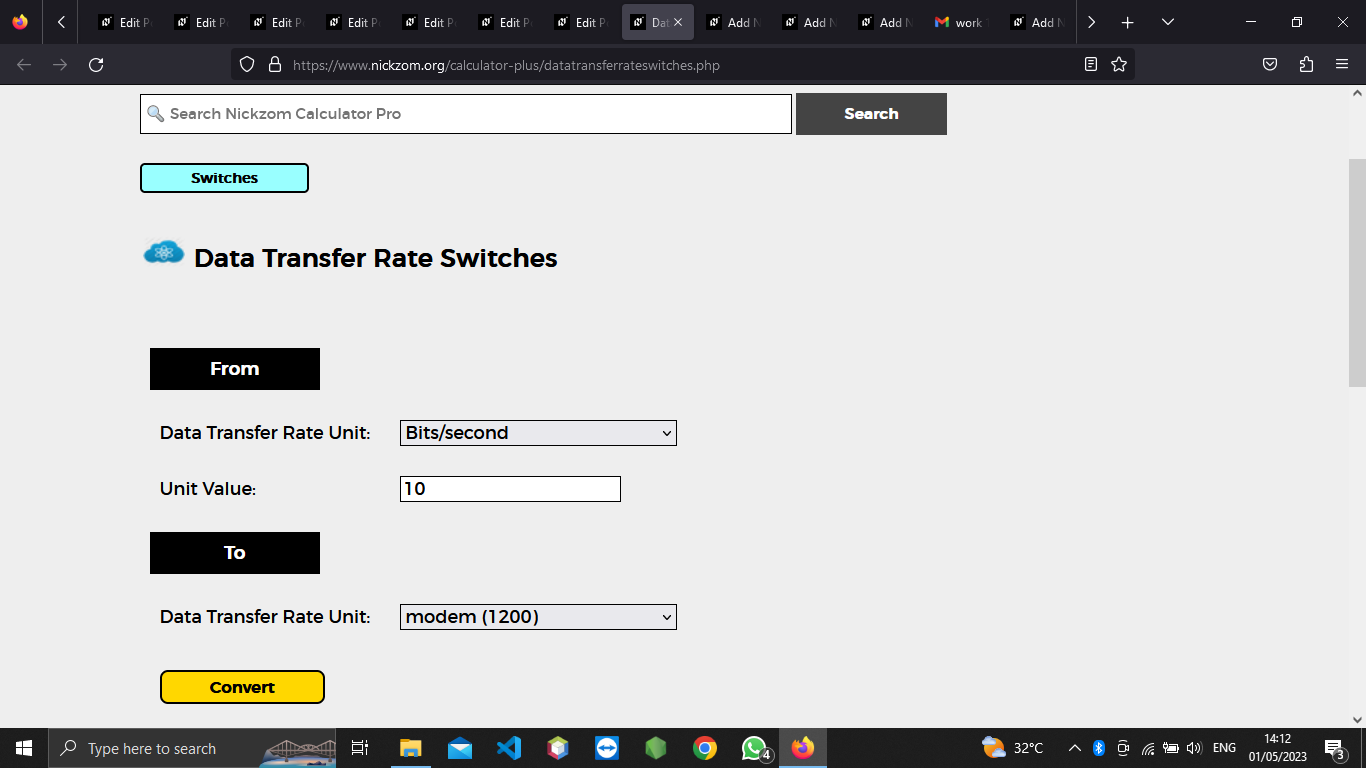Go back to previous page

pos(24,65)
